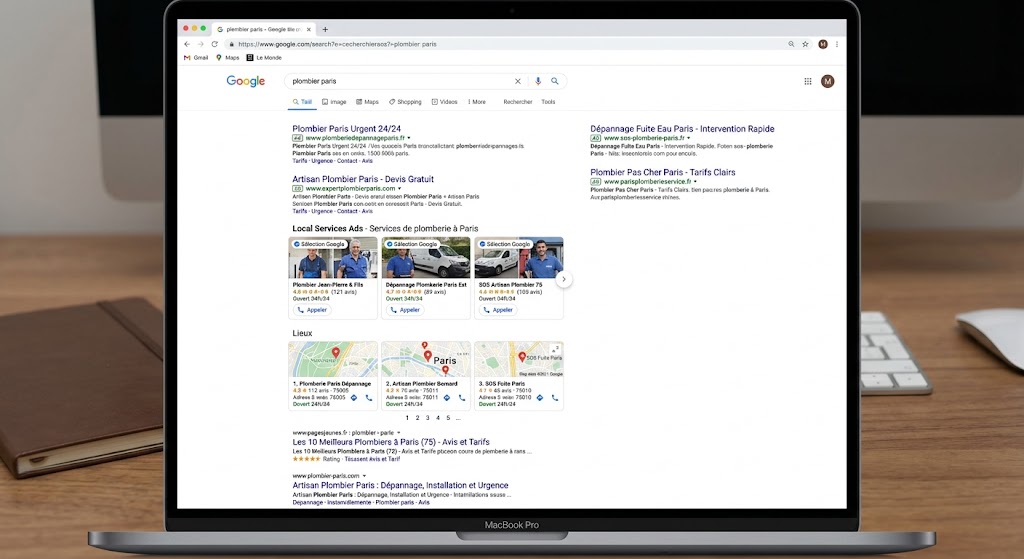Open the More search options menu
The image size is (1024, 559).
click(477, 102)
